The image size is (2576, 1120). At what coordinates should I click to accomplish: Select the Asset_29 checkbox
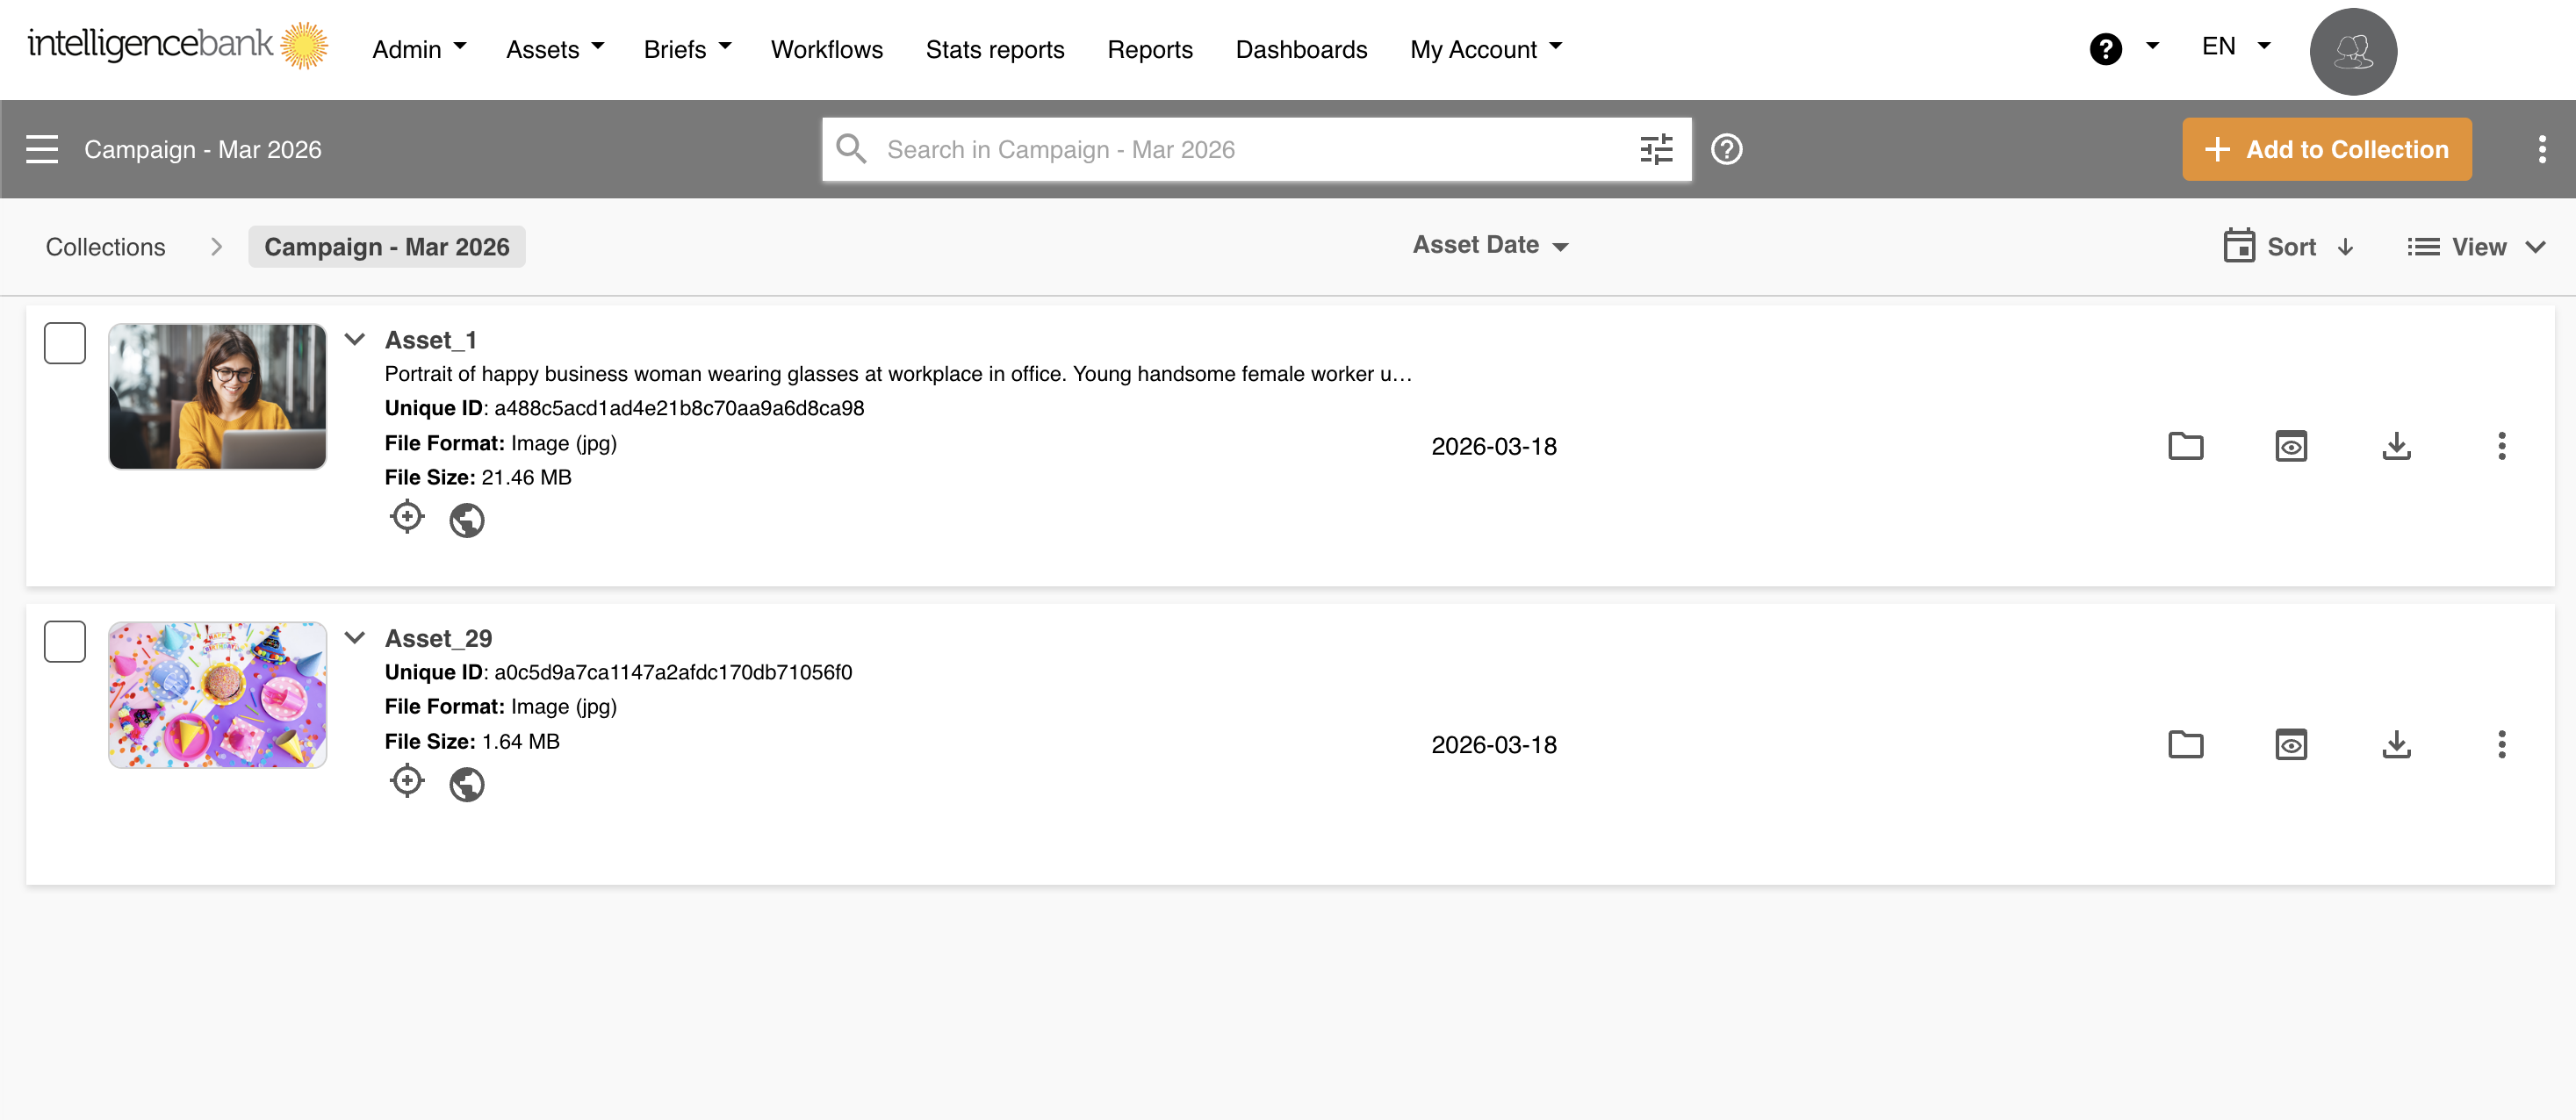point(65,641)
